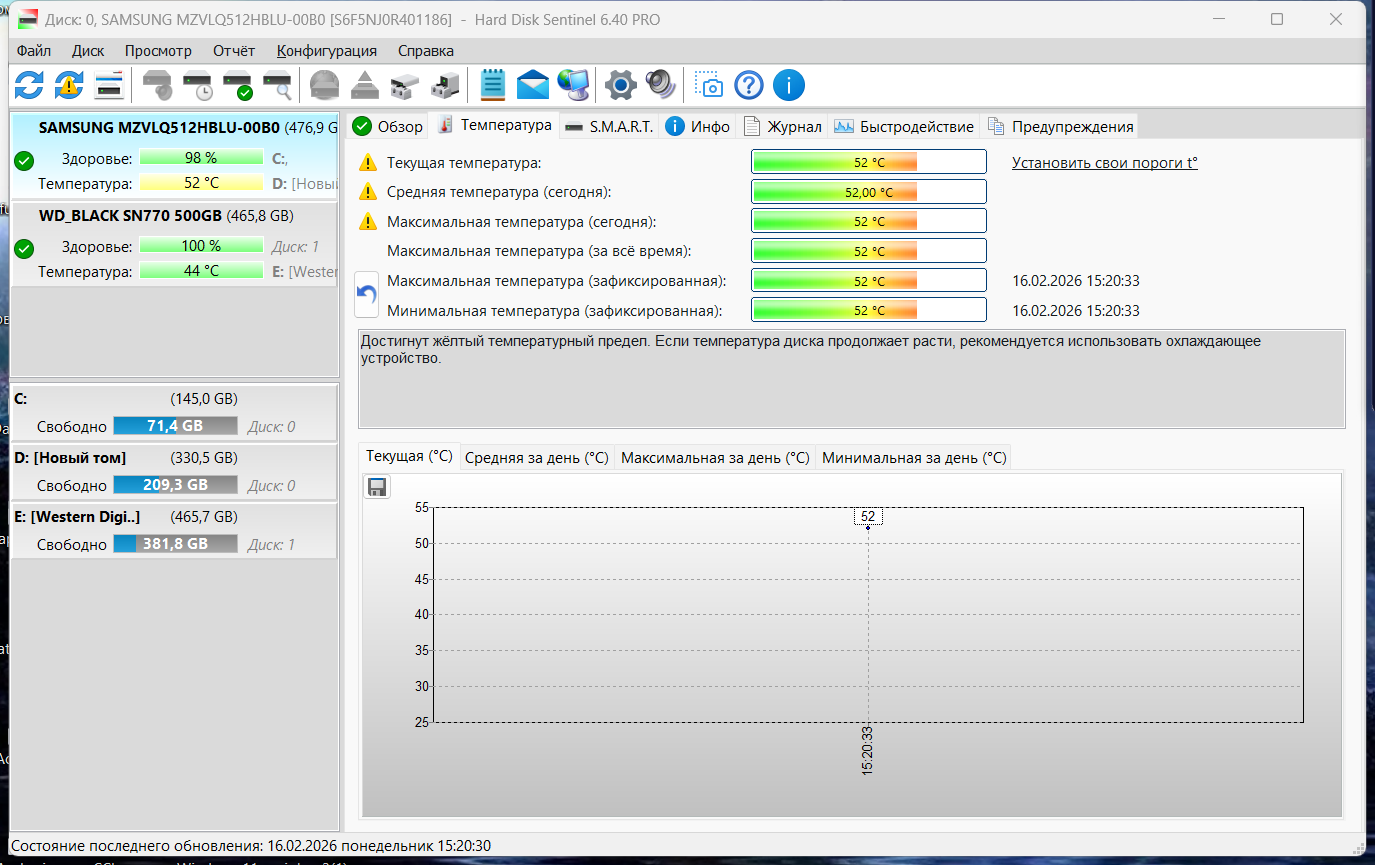
Task: Reset recorded temperatures with the undo arrow button
Action: coord(367,295)
